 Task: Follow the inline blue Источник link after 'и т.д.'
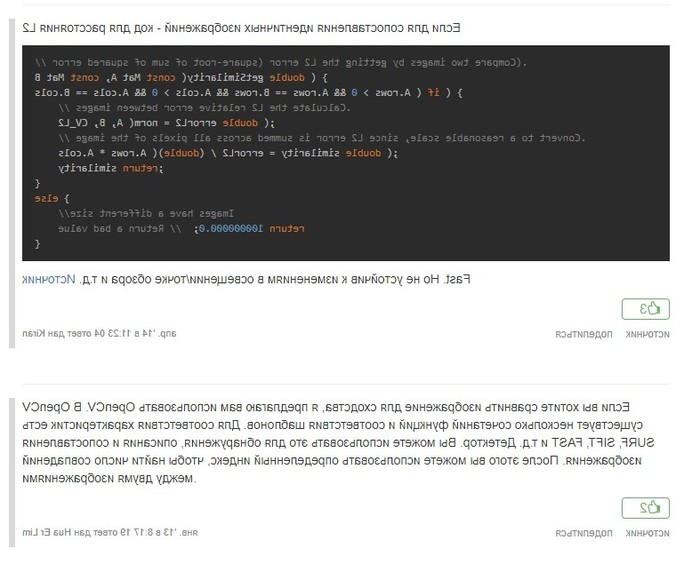tap(44, 278)
